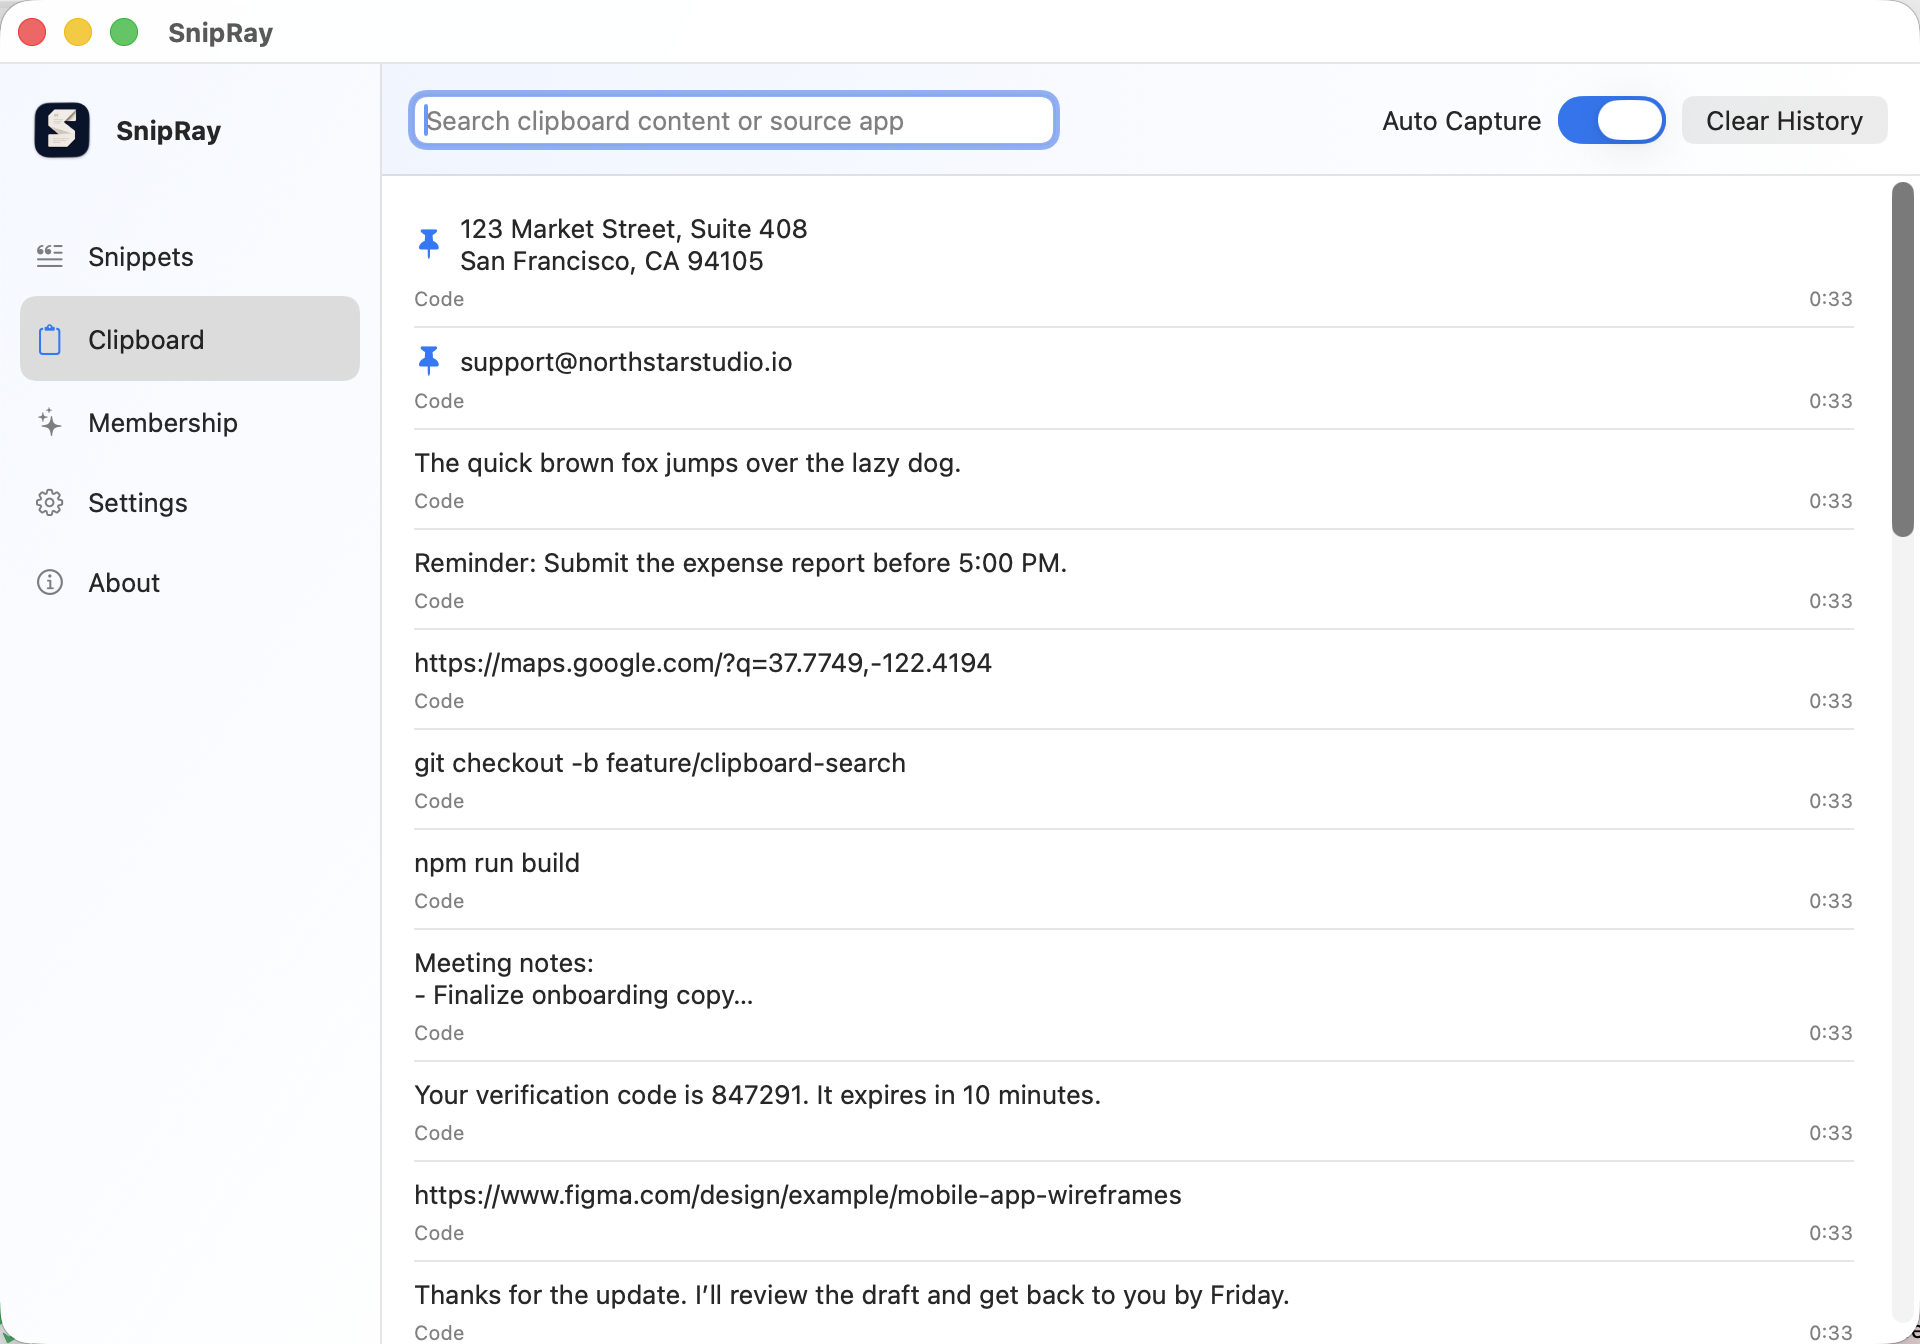Toggle the Auto Capture switch

(x=1611, y=121)
